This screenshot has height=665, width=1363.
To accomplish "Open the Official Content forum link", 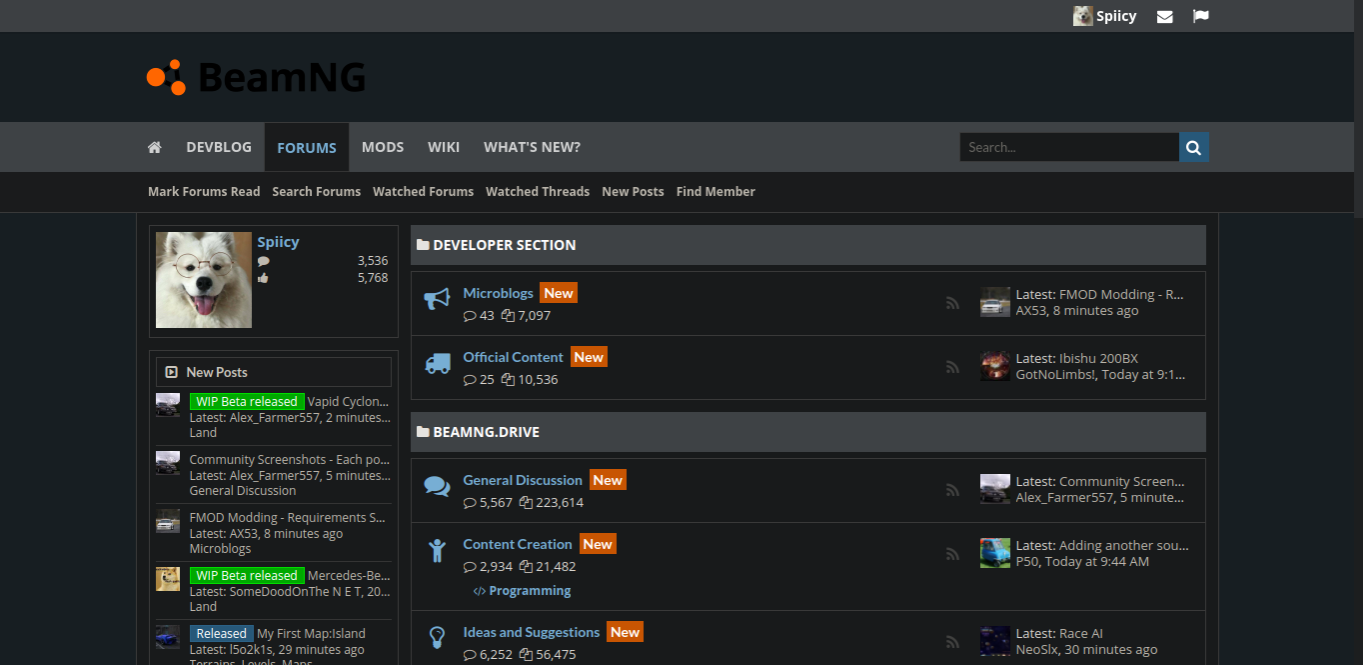I will [x=513, y=357].
